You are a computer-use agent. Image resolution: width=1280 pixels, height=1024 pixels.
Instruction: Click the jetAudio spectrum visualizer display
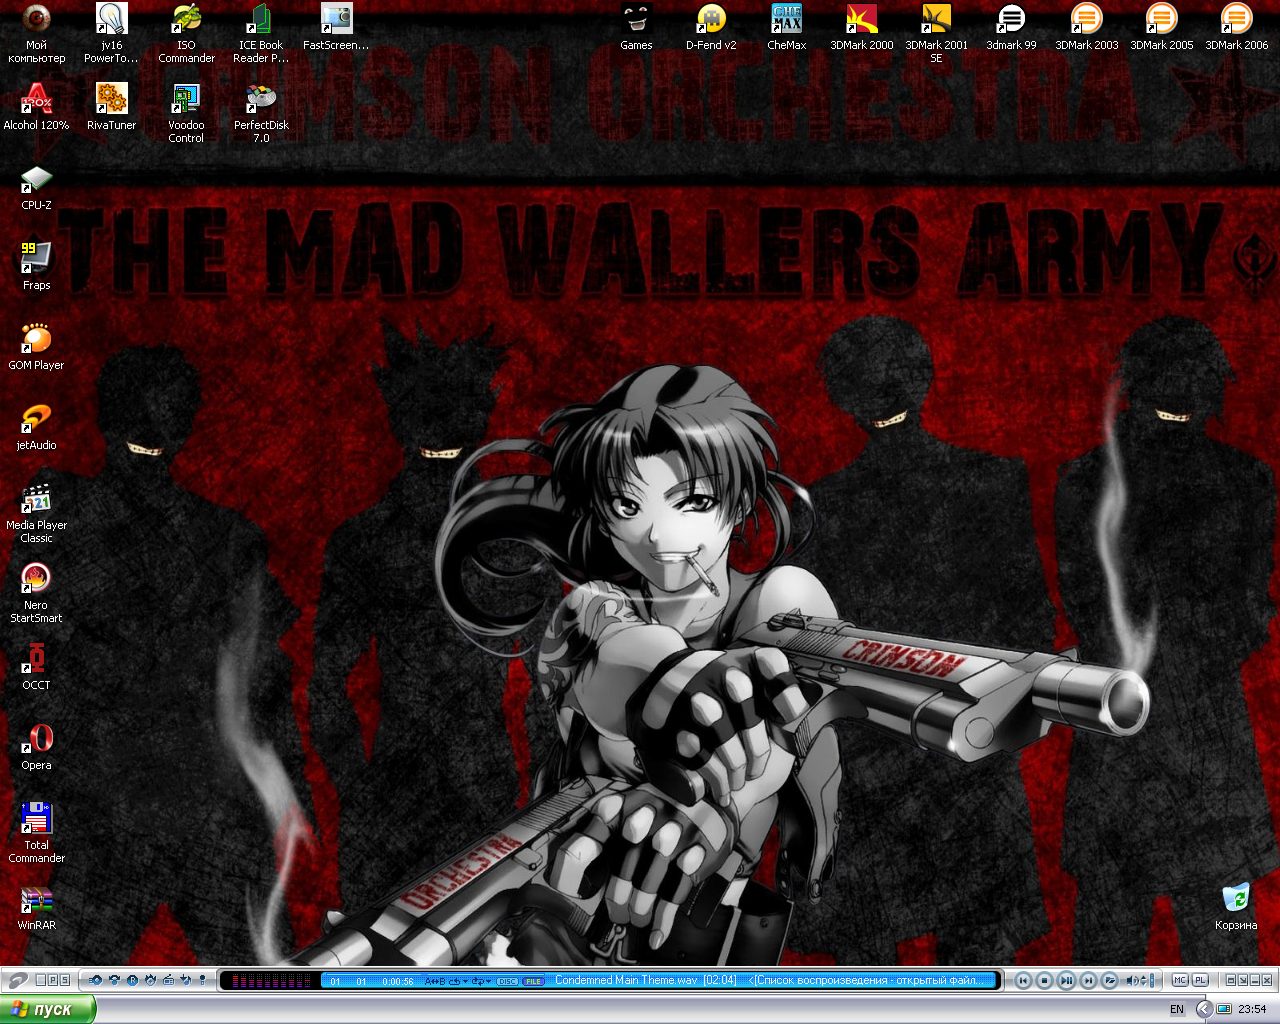point(270,981)
